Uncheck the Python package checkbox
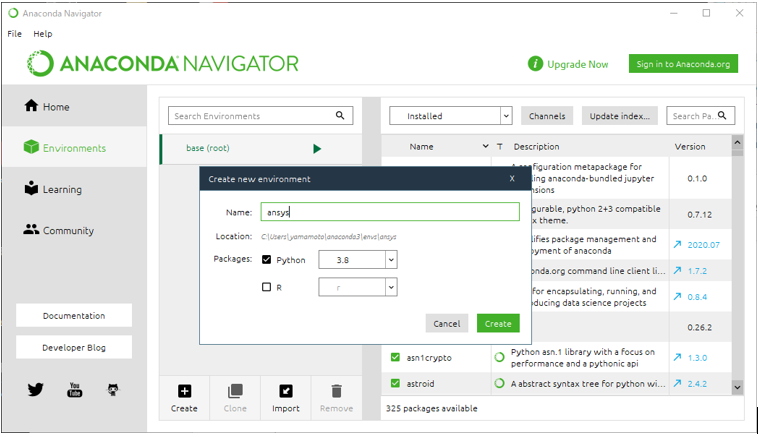This screenshot has width=758, height=437. click(x=266, y=260)
